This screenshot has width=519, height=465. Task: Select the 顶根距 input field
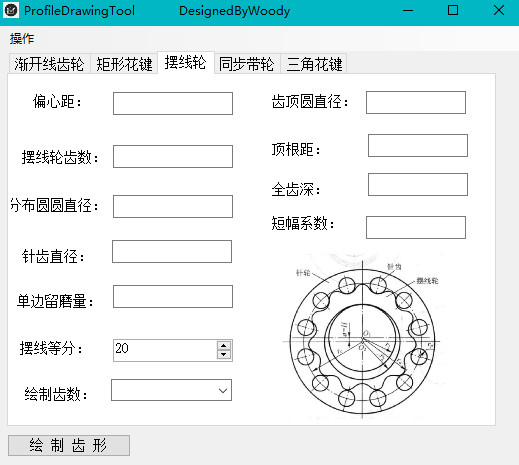tap(418, 145)
